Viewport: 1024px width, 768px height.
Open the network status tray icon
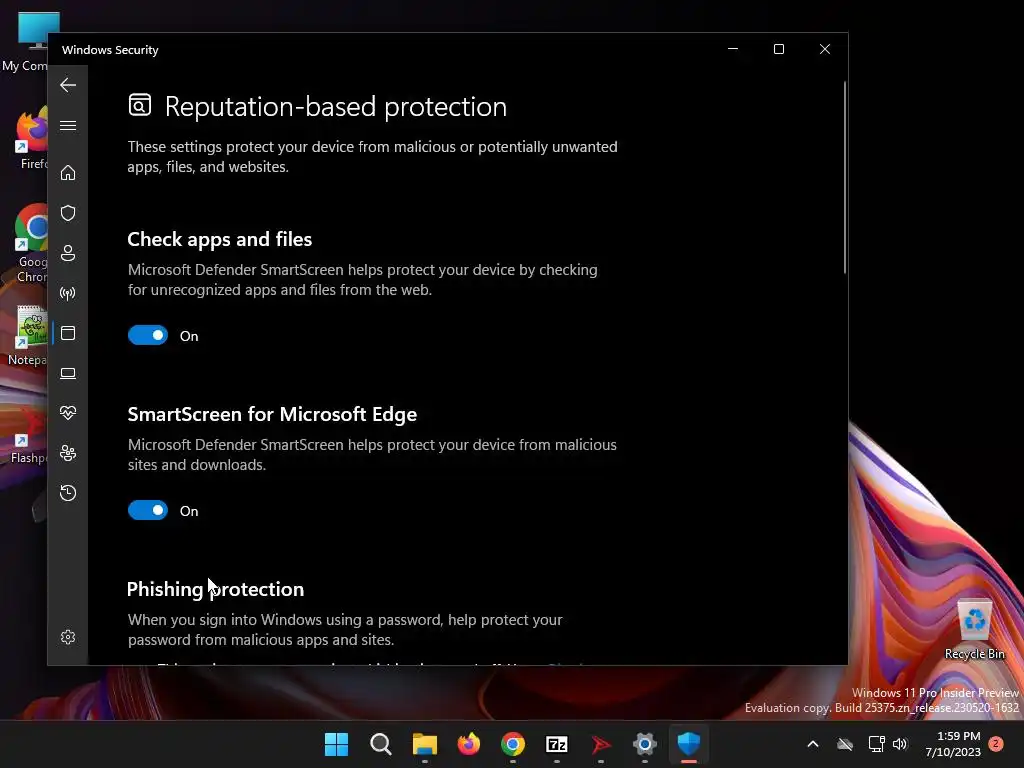(x=876, y=744)
